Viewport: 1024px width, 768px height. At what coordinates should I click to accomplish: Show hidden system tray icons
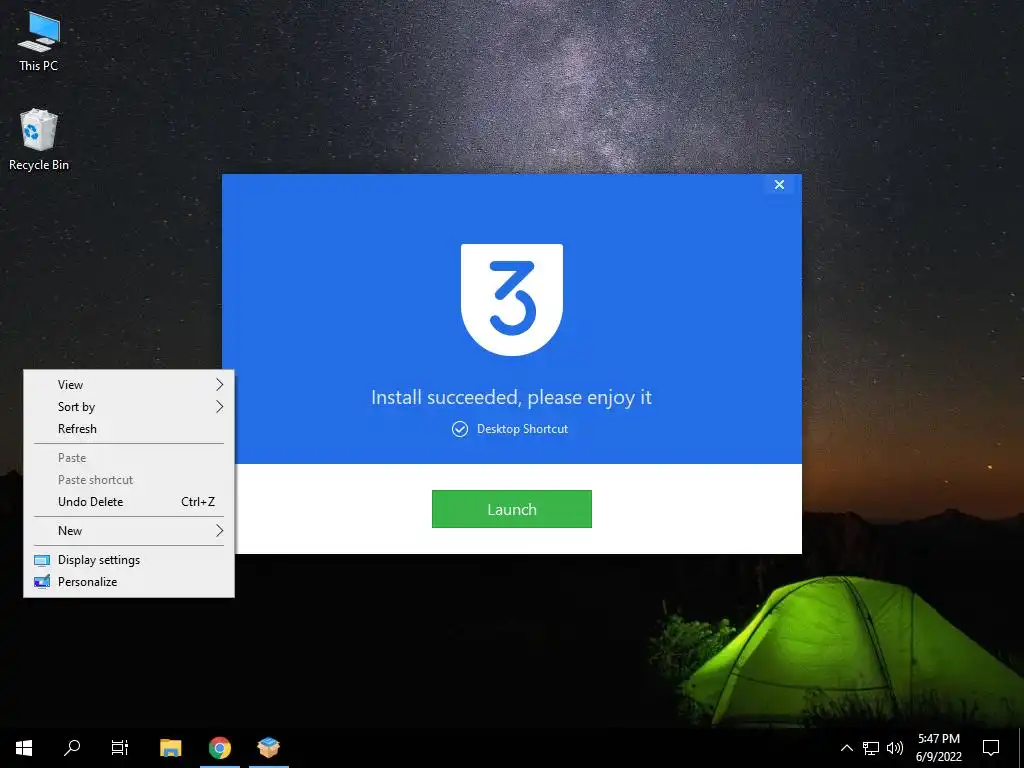(846, 748)
